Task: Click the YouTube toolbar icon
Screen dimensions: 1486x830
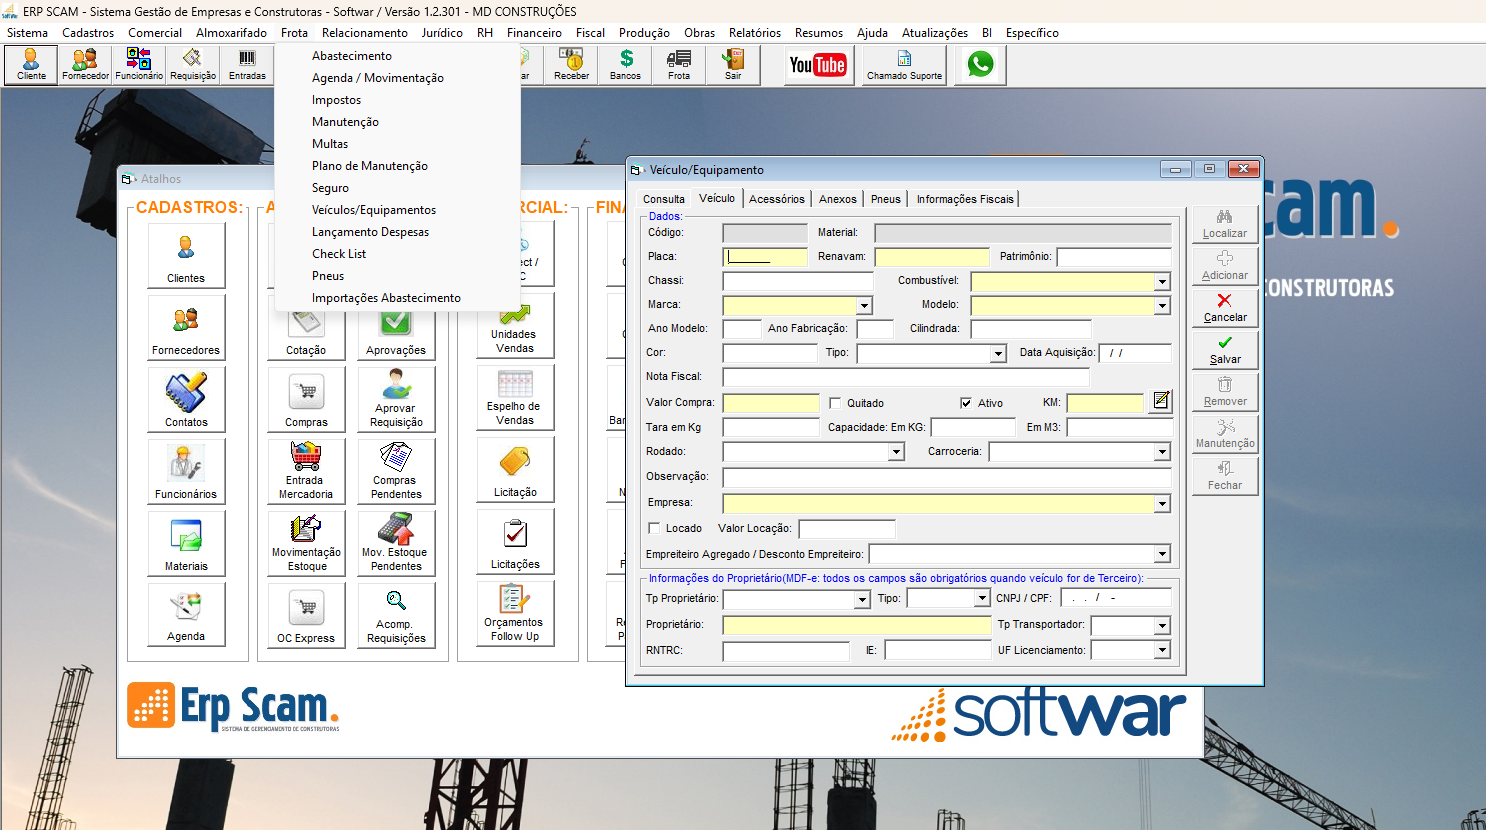Action: click(818, 65)
